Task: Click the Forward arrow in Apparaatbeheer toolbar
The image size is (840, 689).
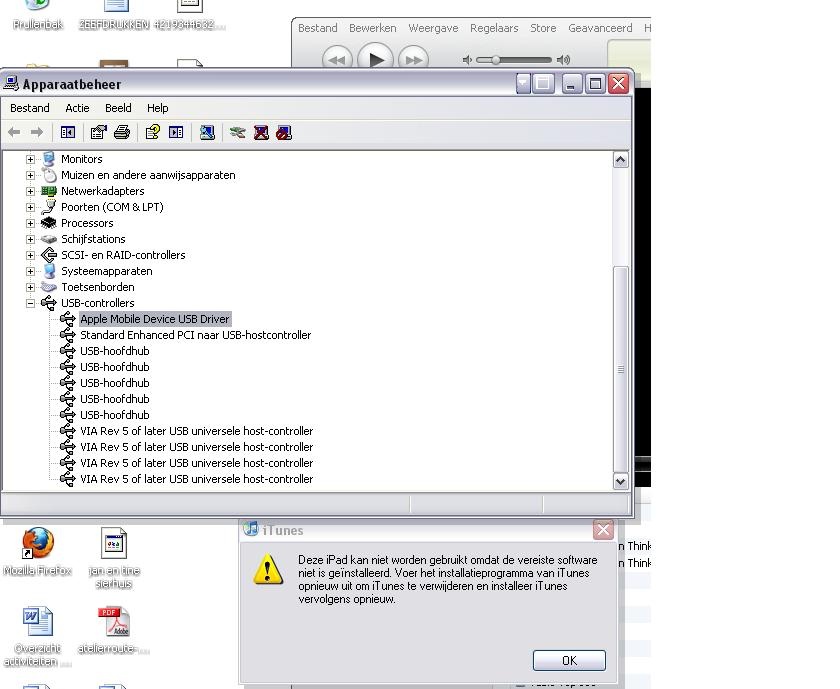Action: [x=36, y=132]
